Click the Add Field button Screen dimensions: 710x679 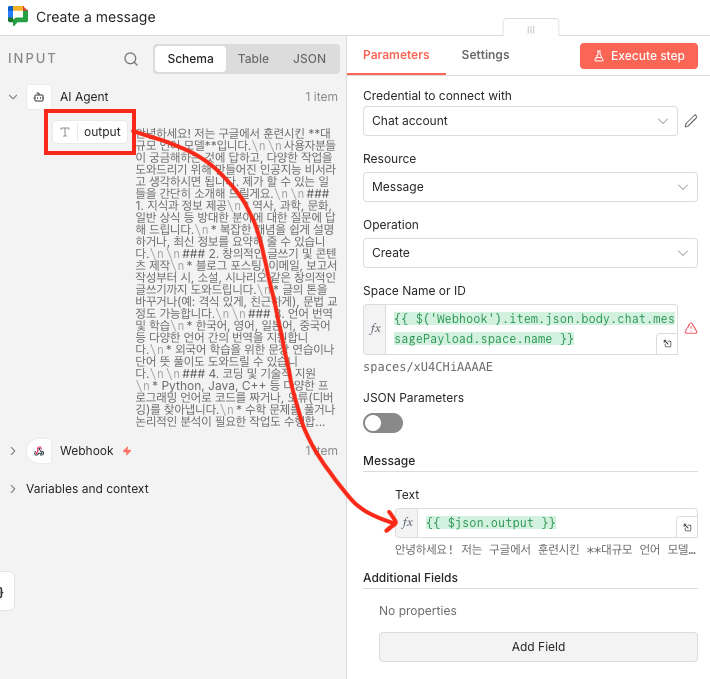[538, 647]
